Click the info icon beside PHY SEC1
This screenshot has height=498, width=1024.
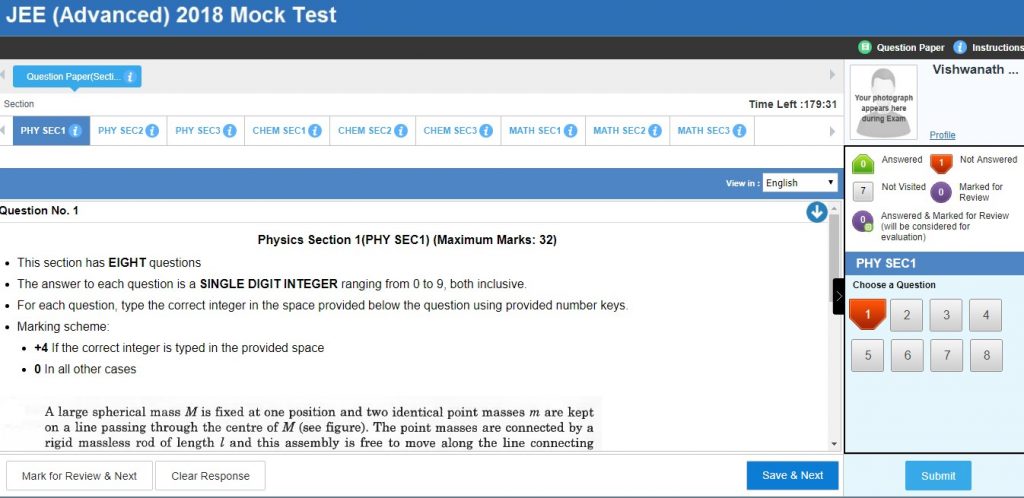click(x=75, y=131)
